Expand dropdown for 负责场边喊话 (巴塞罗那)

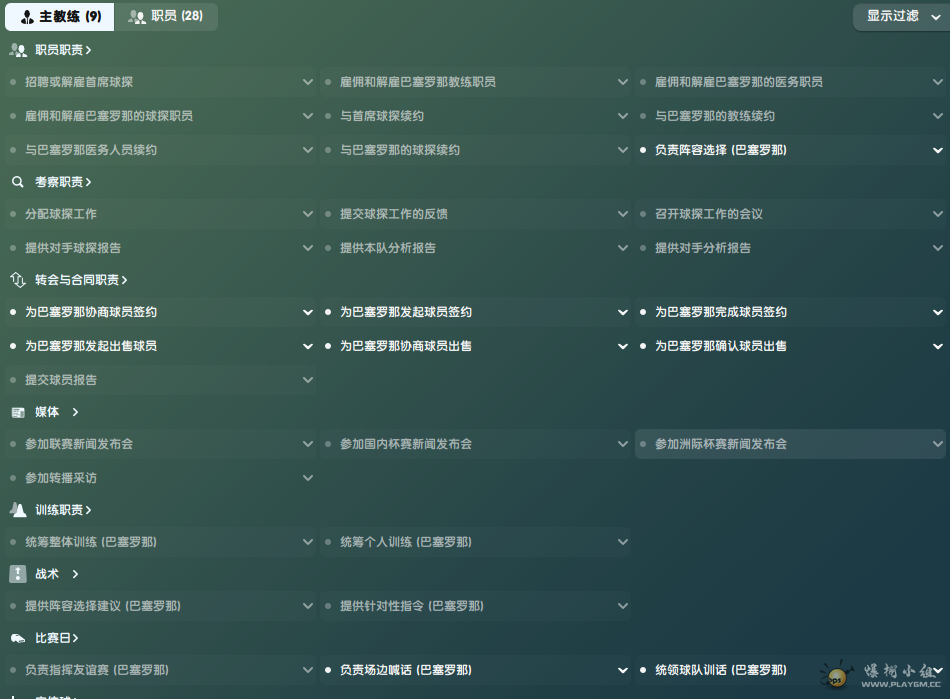point(623,670)
